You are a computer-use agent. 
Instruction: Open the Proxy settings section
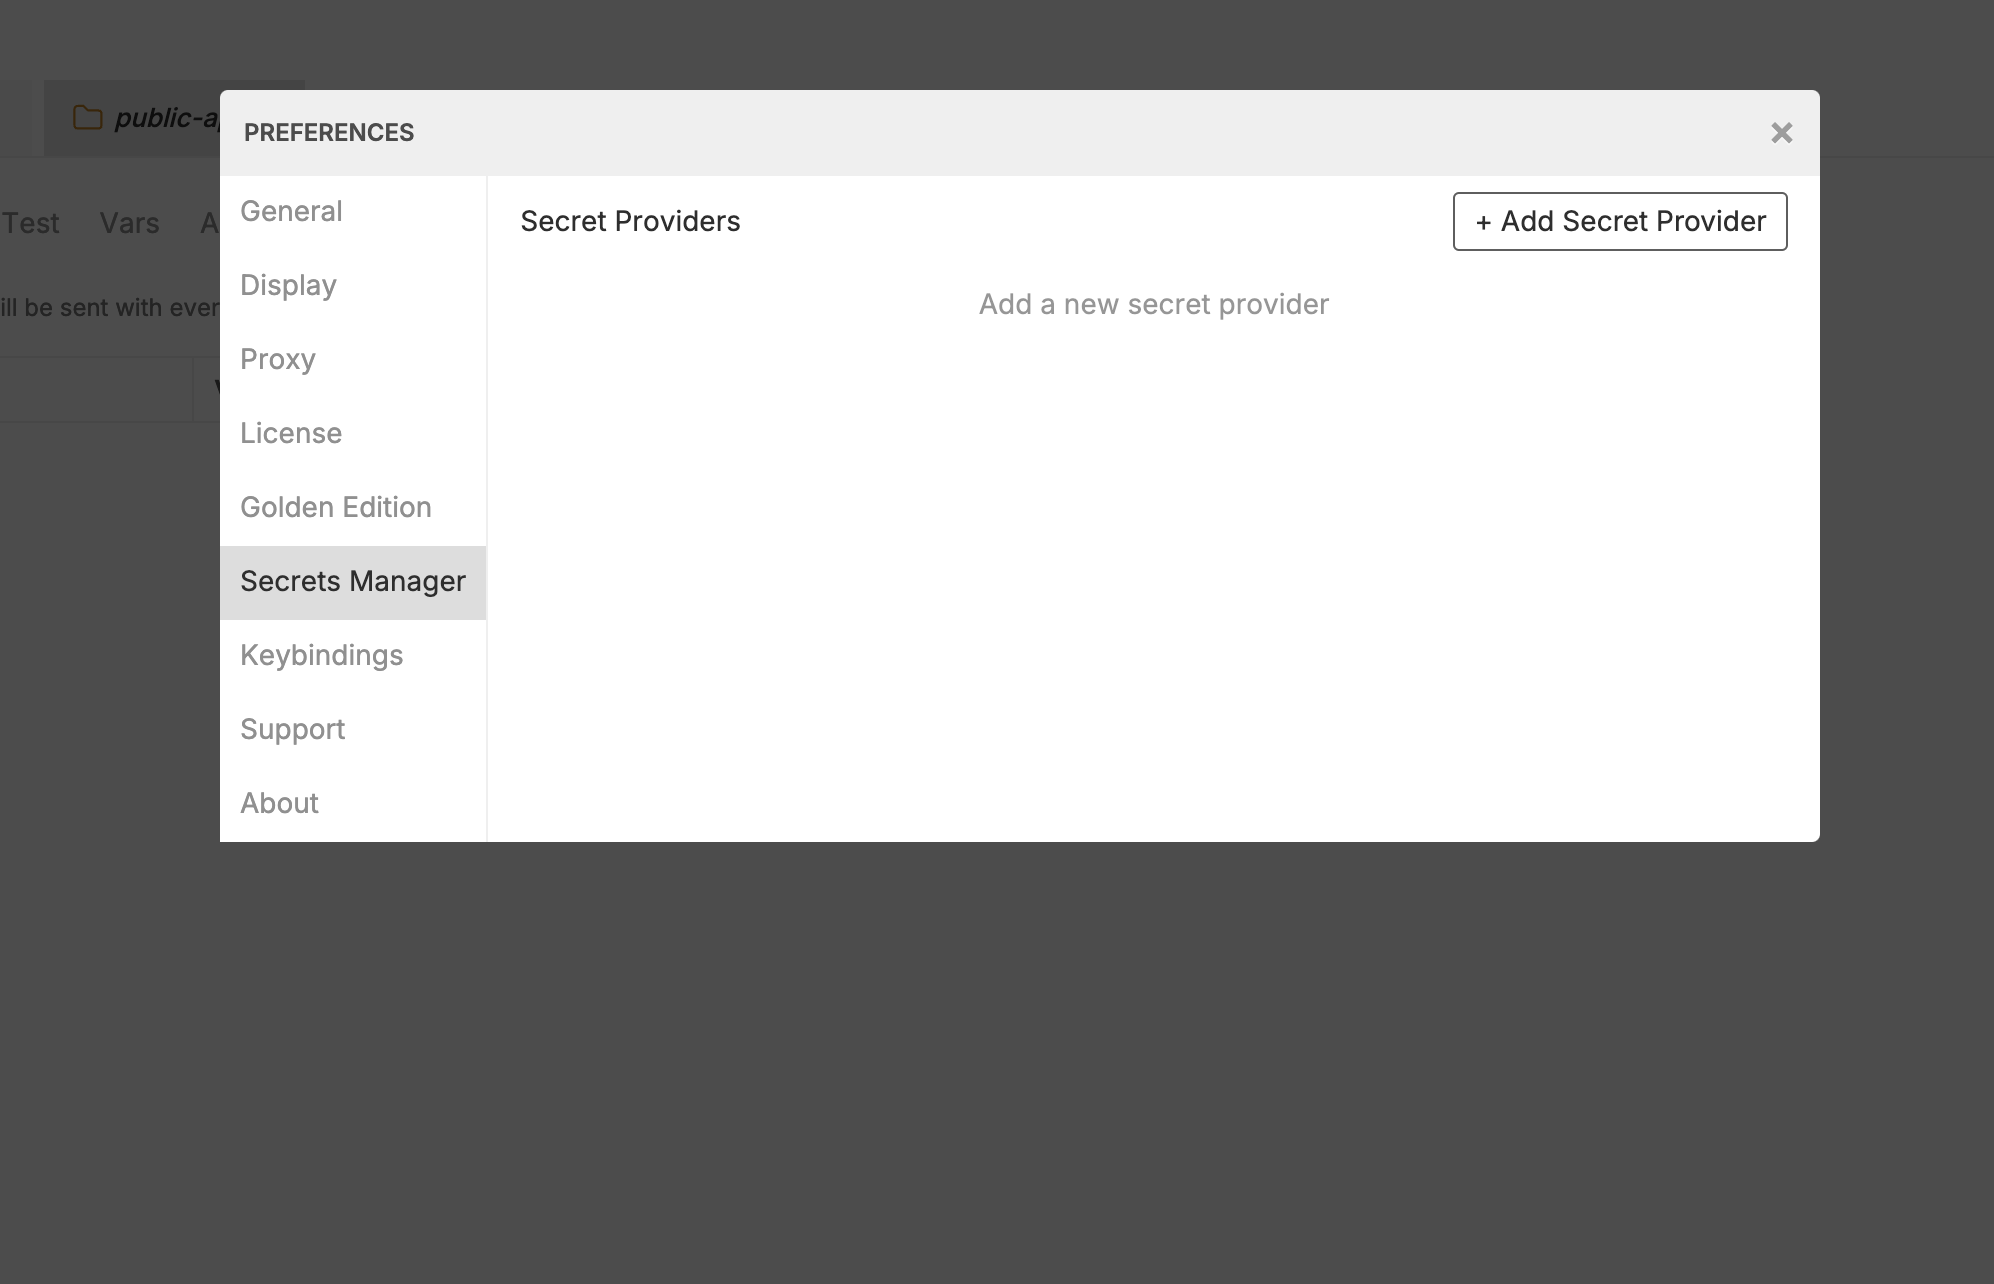click(x=278, y=359)
